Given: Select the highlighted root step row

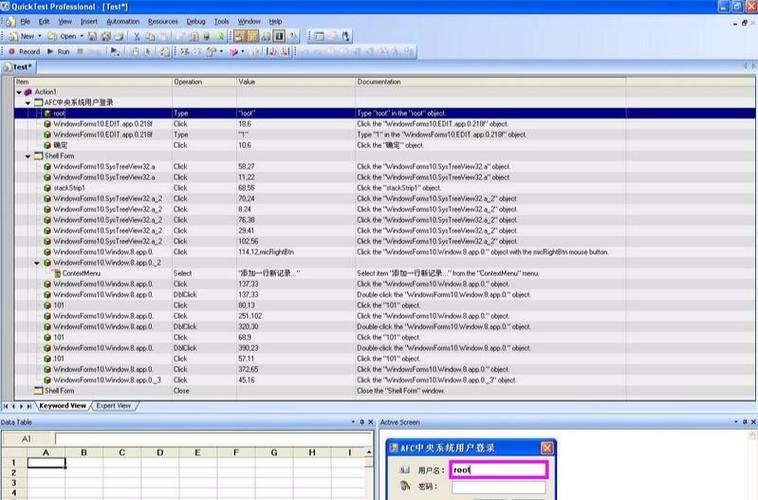Looking at the screenshot, I should (x=385, y=113).
